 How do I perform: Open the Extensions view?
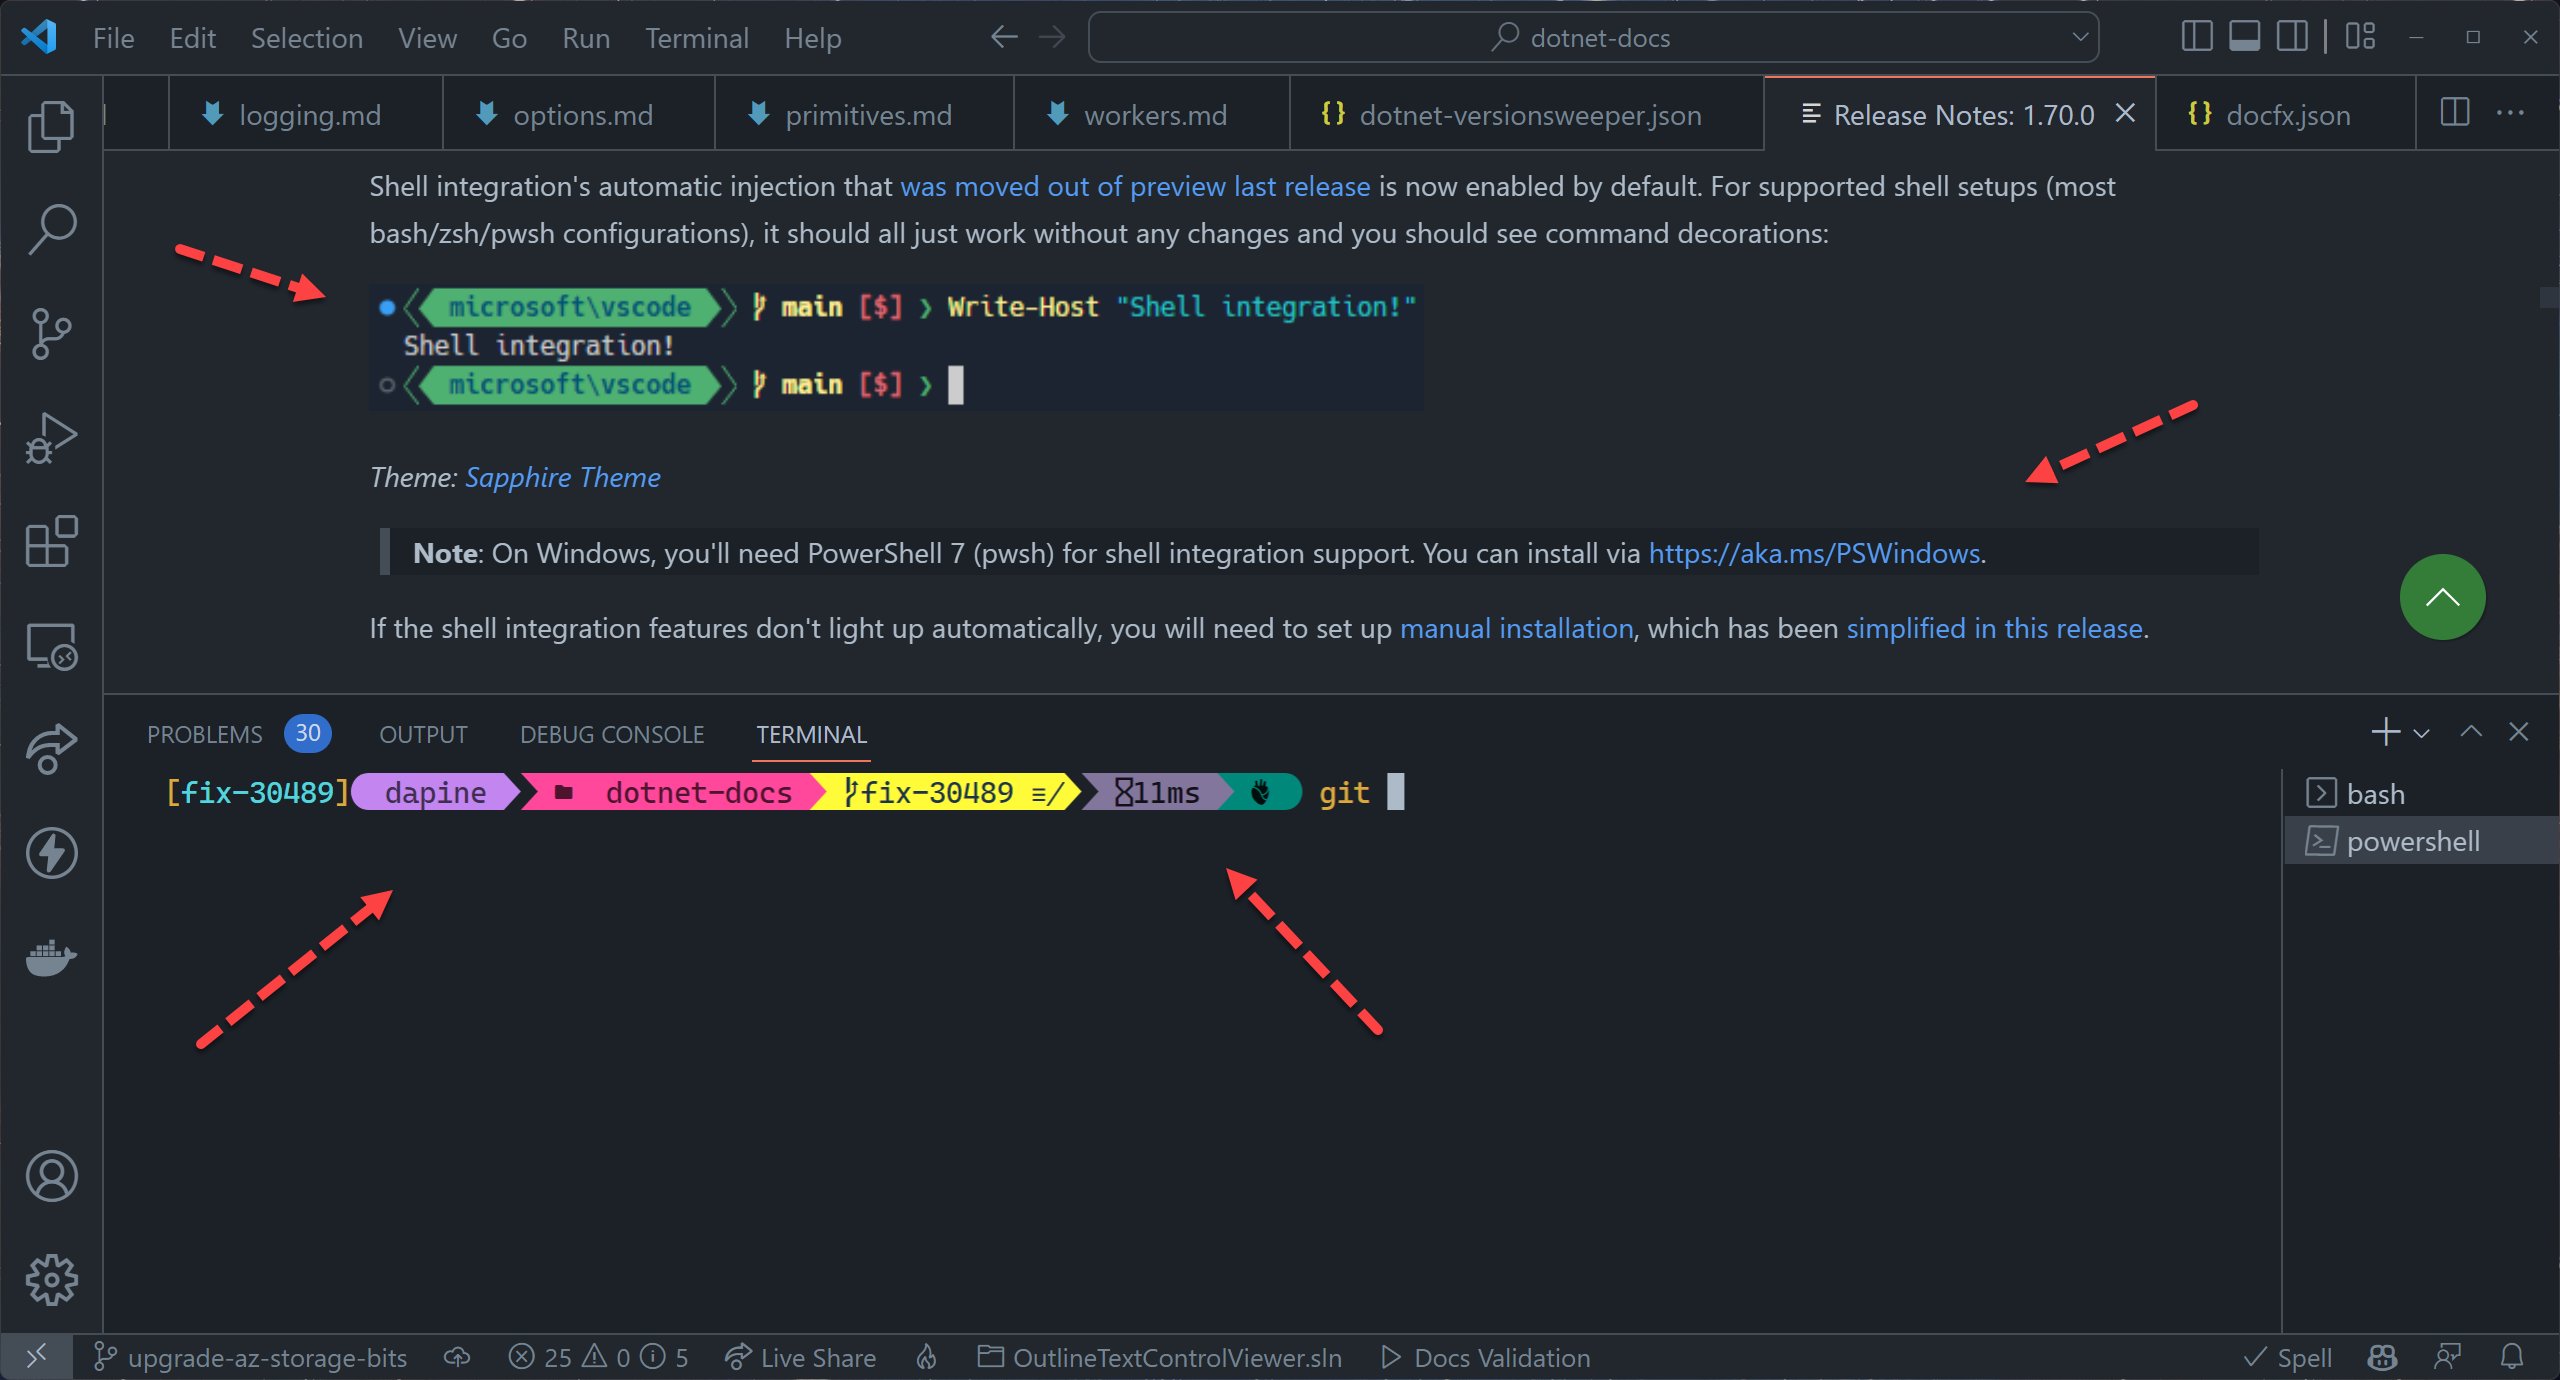(x=51, y=541)
